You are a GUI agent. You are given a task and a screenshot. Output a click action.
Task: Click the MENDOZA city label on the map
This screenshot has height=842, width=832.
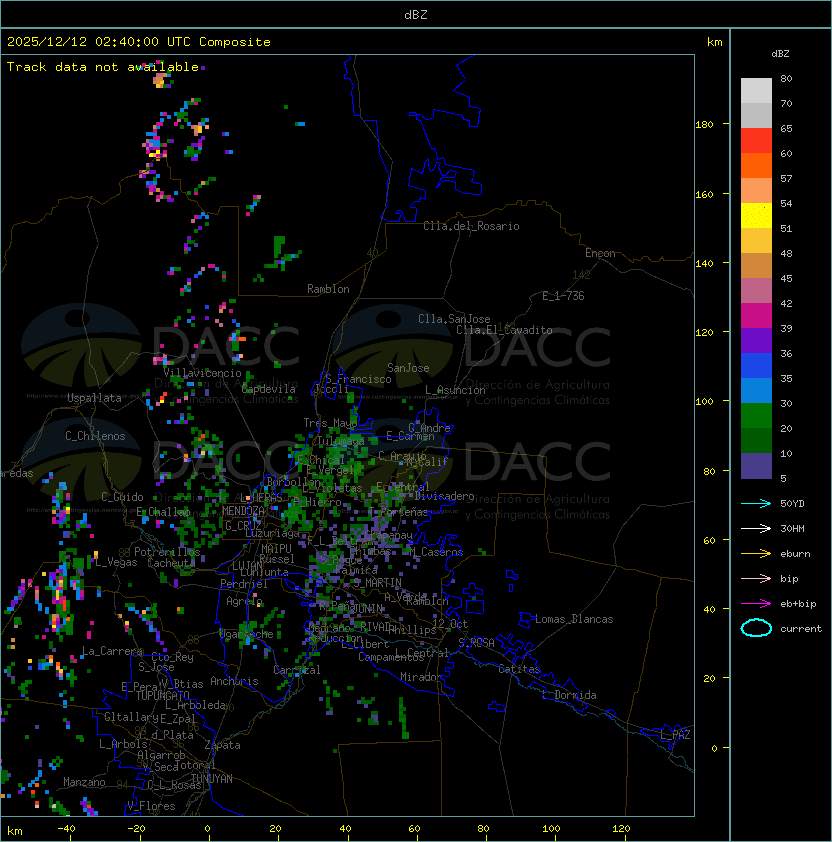point(243,511)
